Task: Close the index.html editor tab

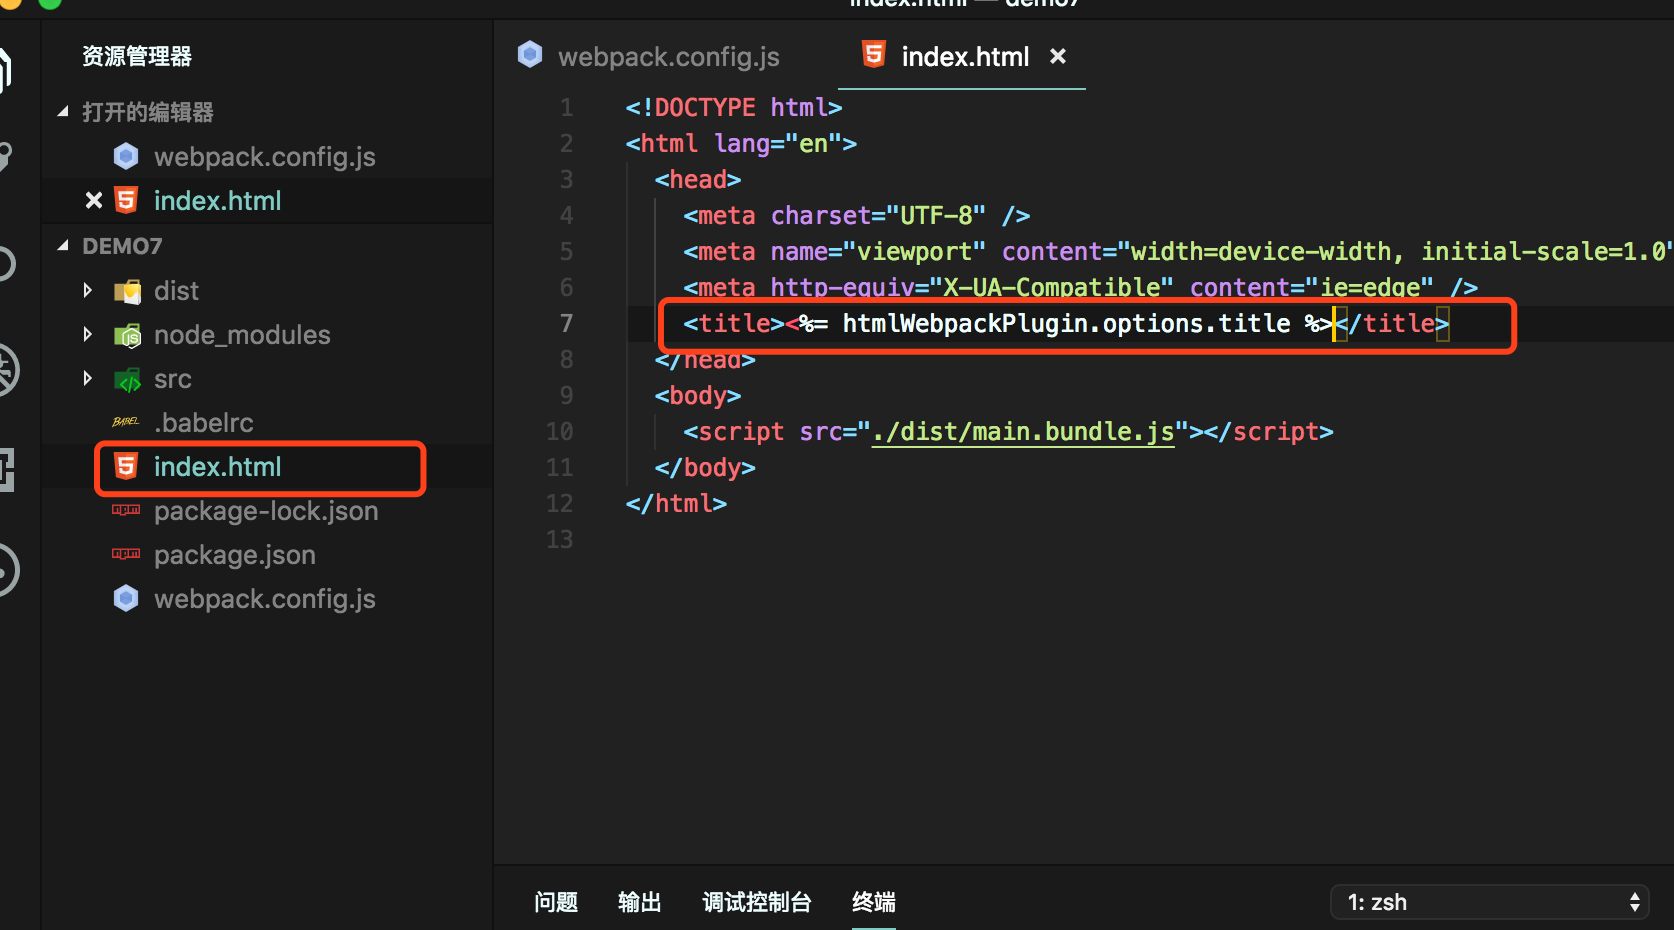Action: (1058, 57)
